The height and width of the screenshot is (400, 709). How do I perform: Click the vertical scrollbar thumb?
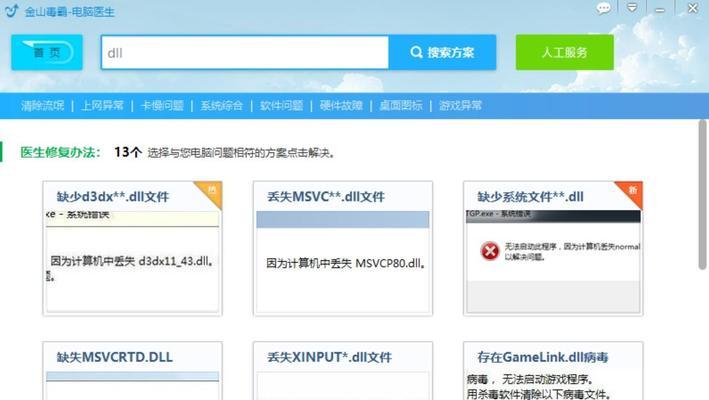pyautogui.click(x=702, y=195)
